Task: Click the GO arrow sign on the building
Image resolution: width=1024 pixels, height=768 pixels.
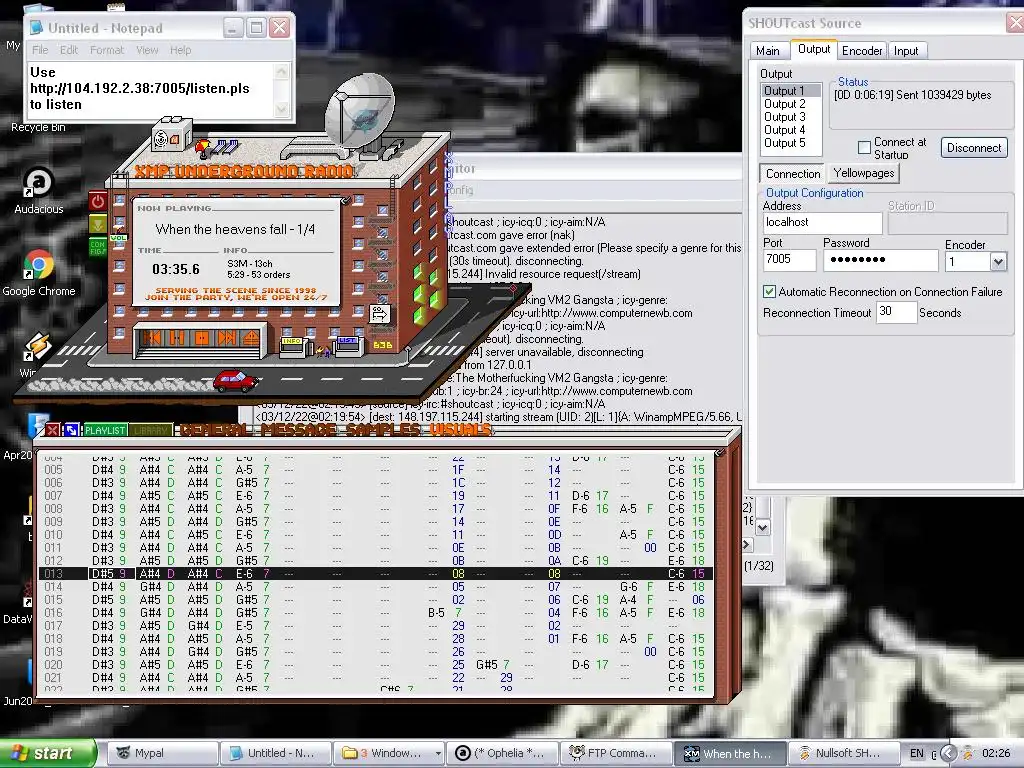Action: tap(379, 314)
